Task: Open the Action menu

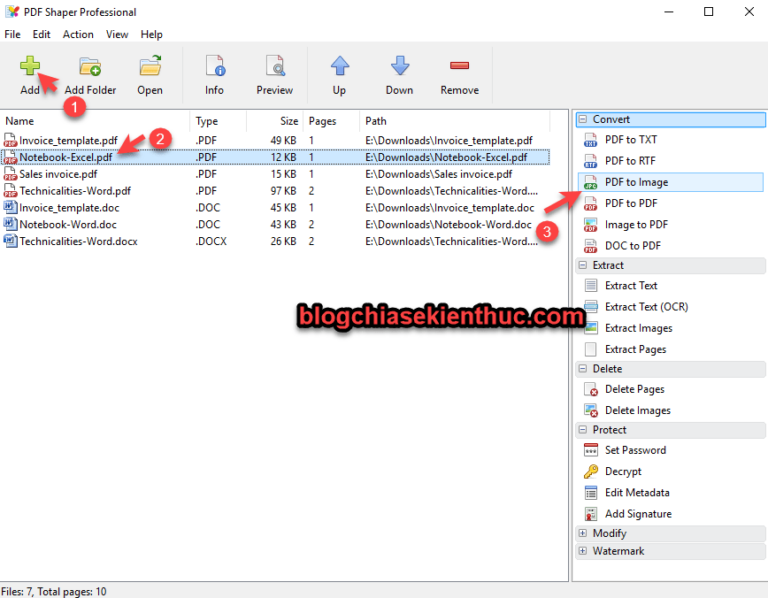Action: 78,34
